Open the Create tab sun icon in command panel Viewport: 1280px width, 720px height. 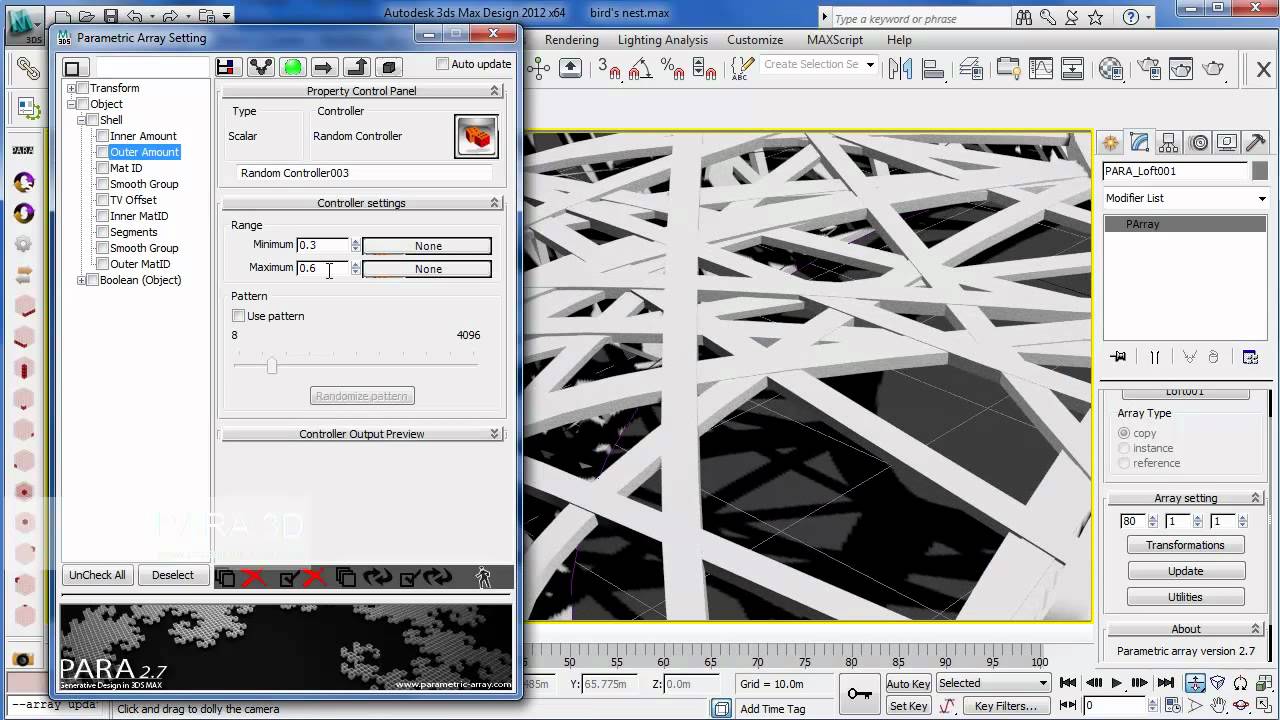point(1111,142)
